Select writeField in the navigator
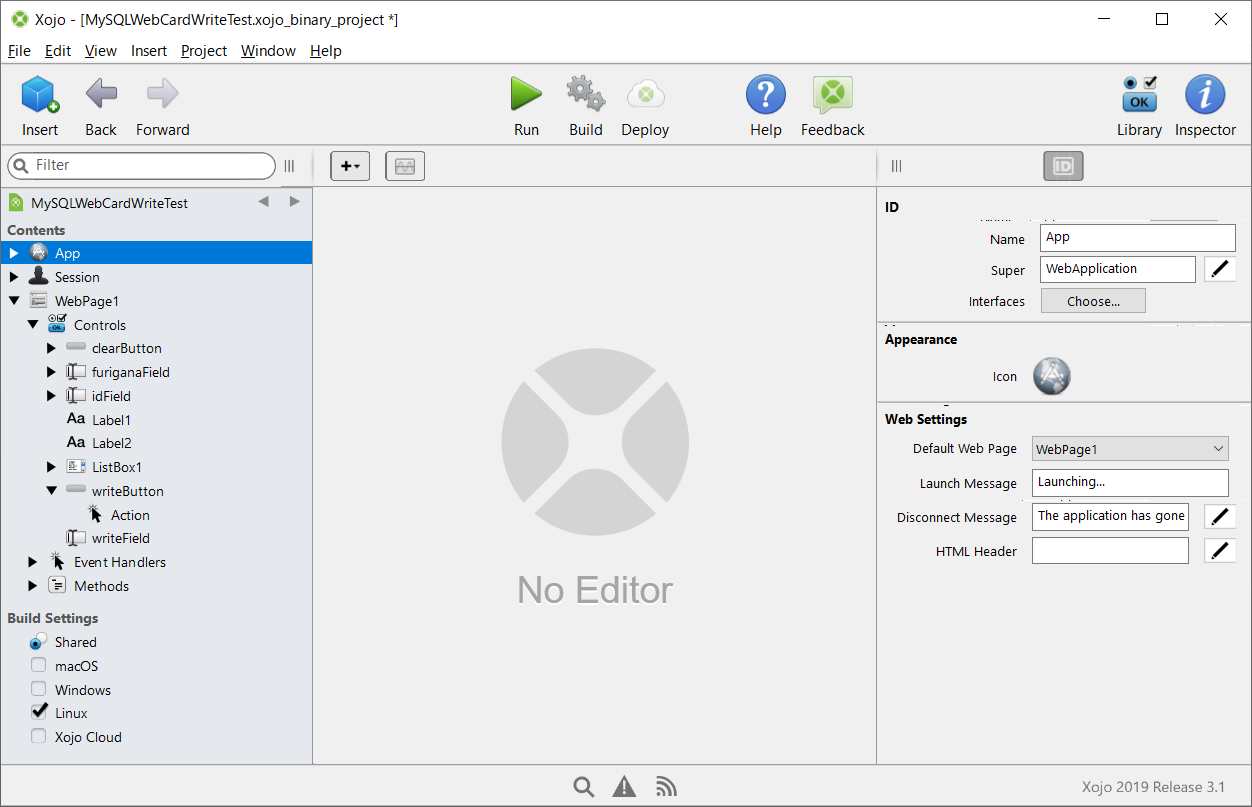The image size is (1252, 807). [120, 538]
